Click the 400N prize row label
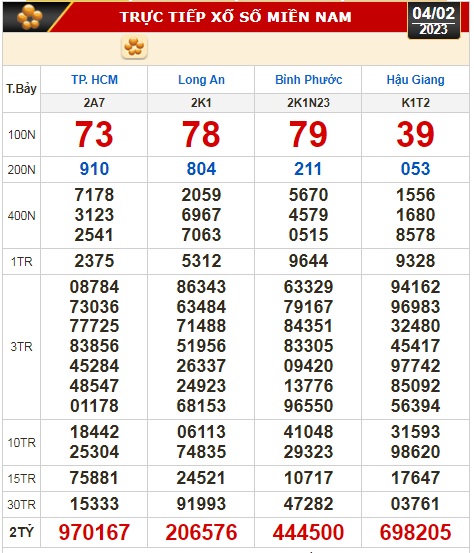Screen dimensions: 474x553 (x=22, y=215)
